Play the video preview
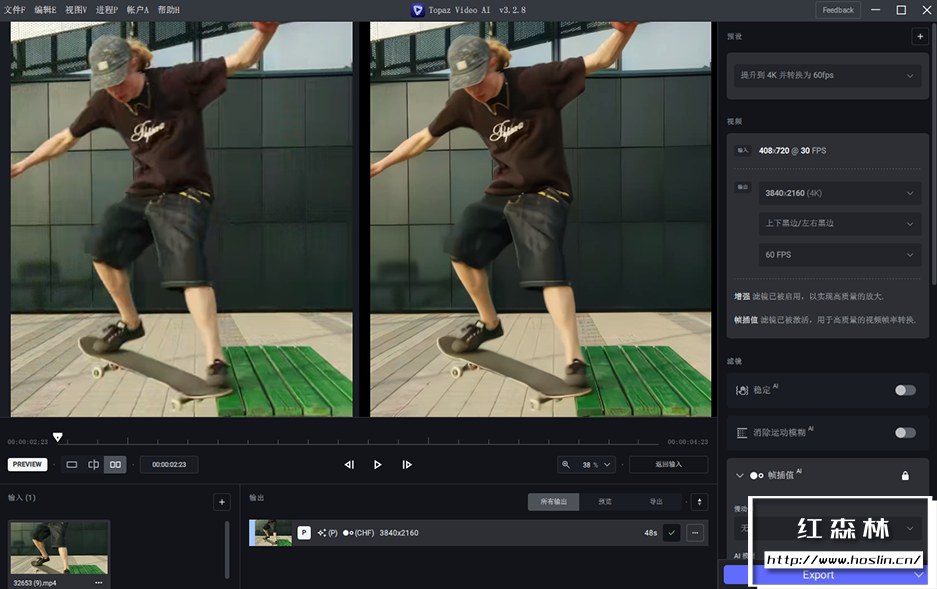 pyautogui.click(x=377, y=464)
